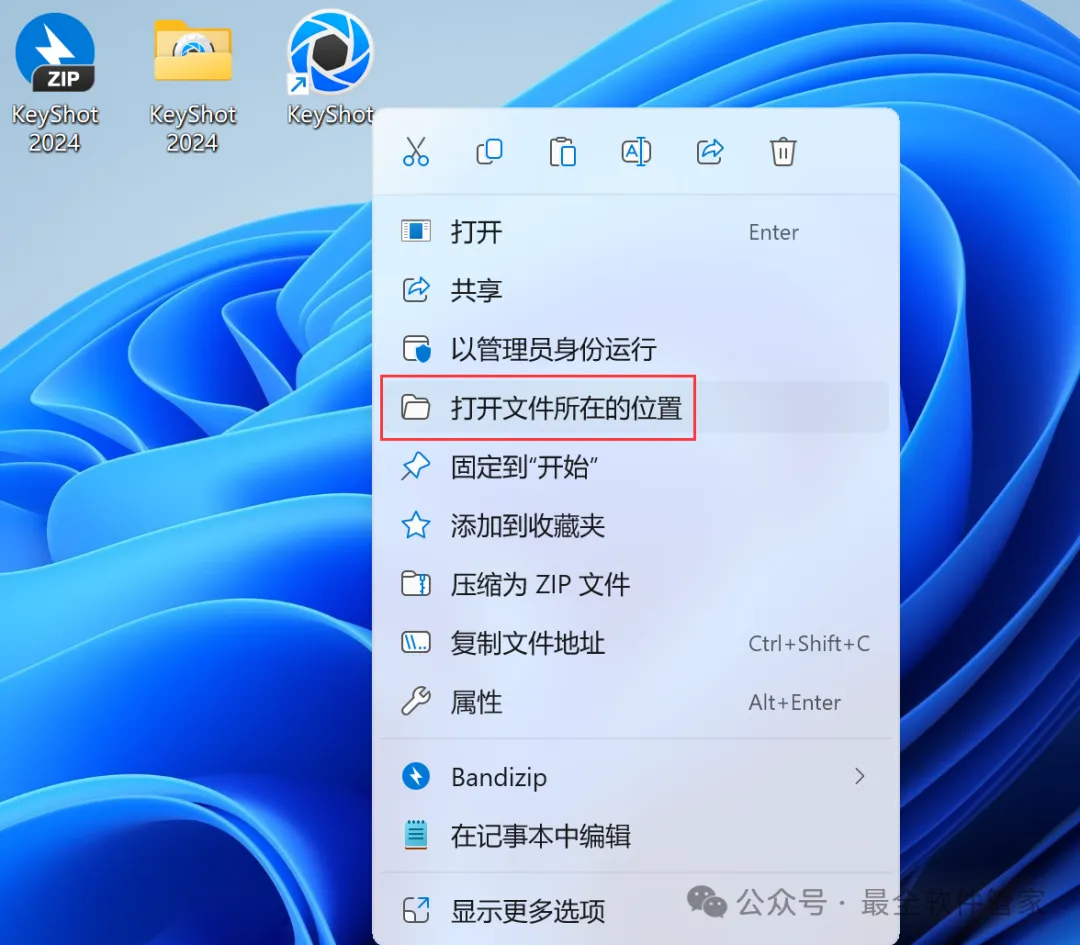The width and height of the screenshot is (1080, 945).
Task: Click 打开文件所在的位置
Action: (x=635, y=408)
